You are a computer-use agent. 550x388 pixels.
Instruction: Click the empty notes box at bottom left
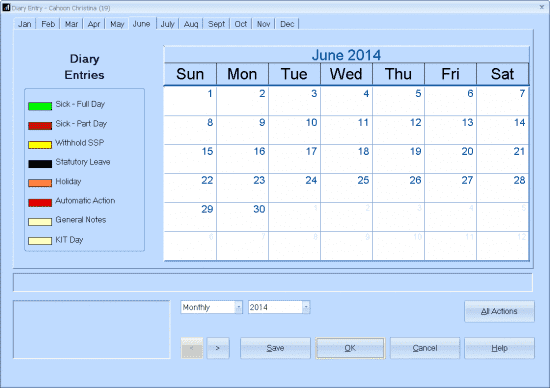point(92,329)
